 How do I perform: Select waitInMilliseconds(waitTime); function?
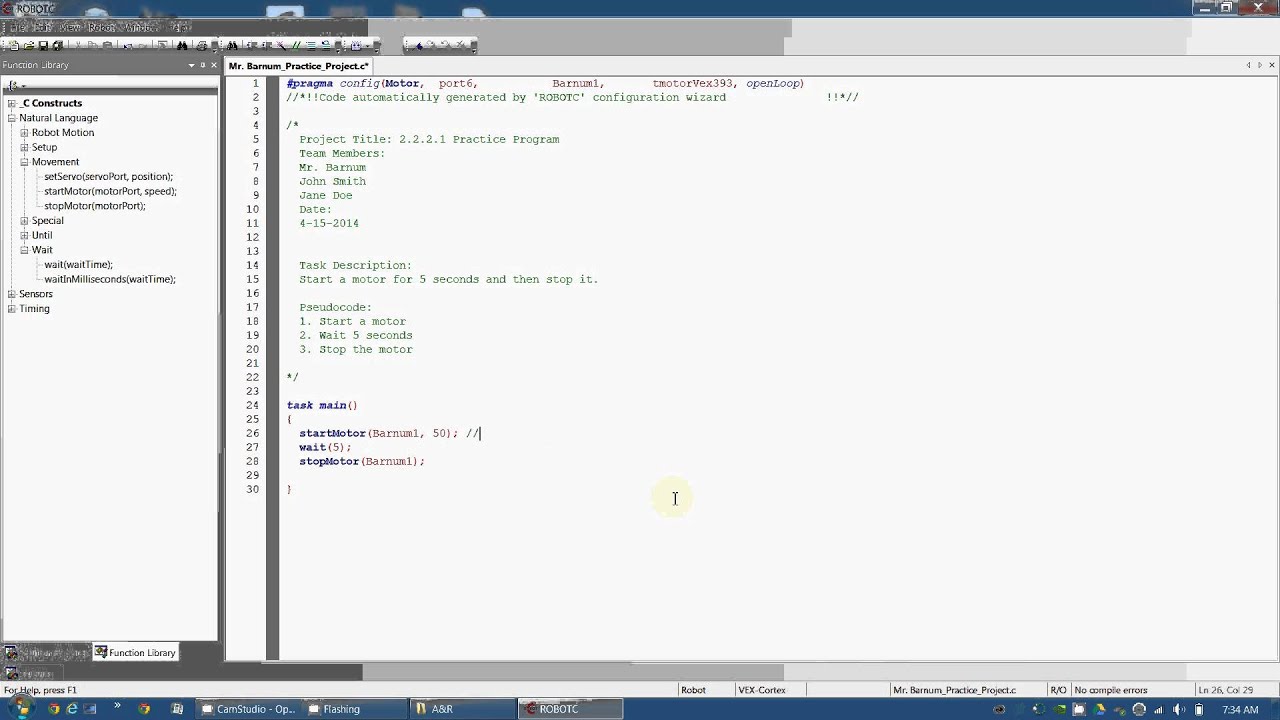pos(110,279)
